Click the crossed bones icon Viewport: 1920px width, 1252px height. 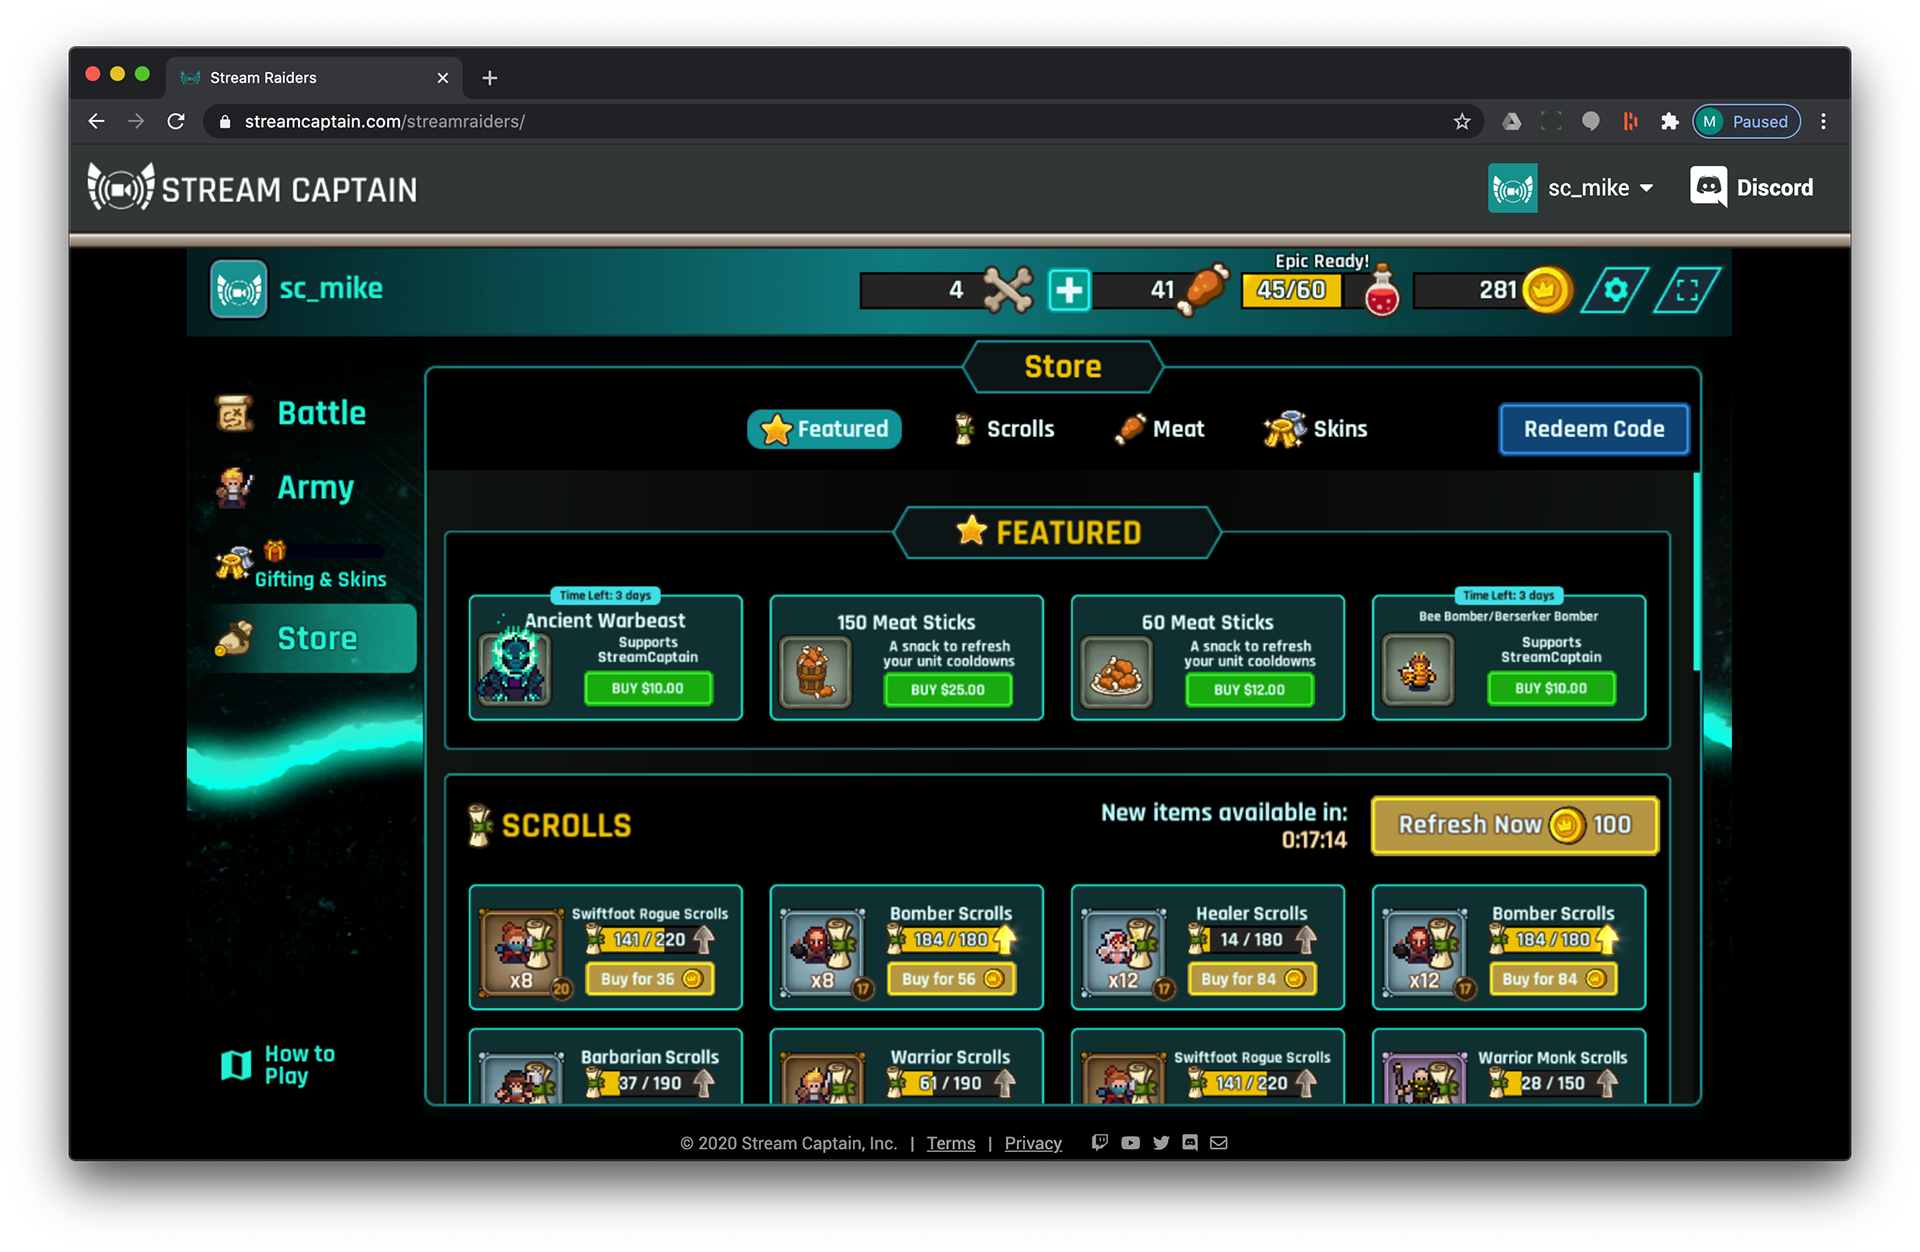tap(1007, 291)
